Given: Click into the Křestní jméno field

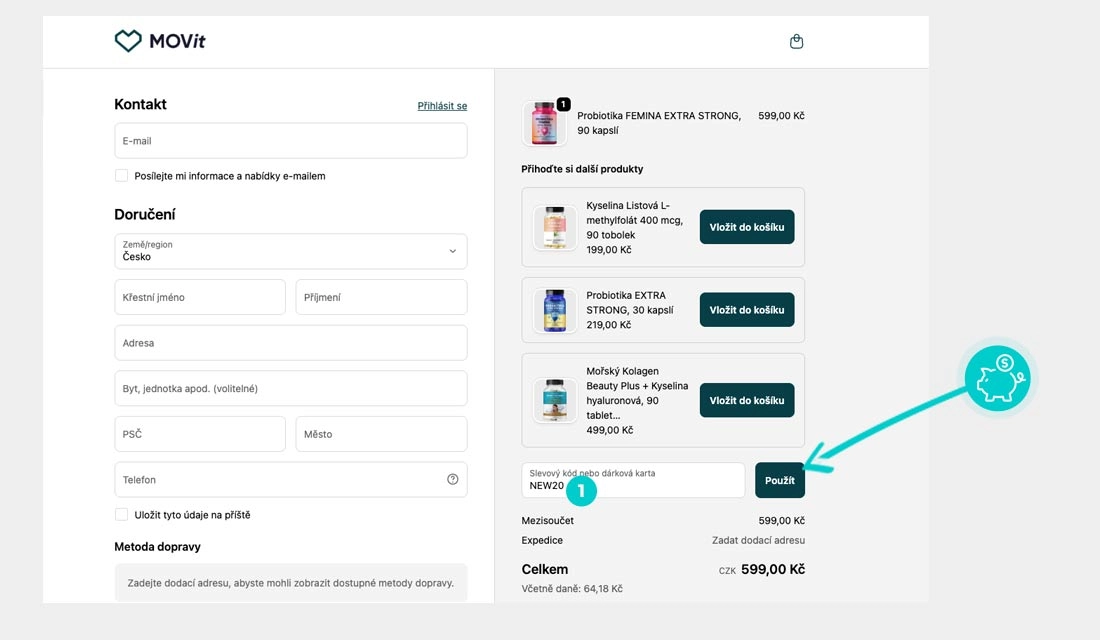Looking at the screenshot, I should coord(200,297).
